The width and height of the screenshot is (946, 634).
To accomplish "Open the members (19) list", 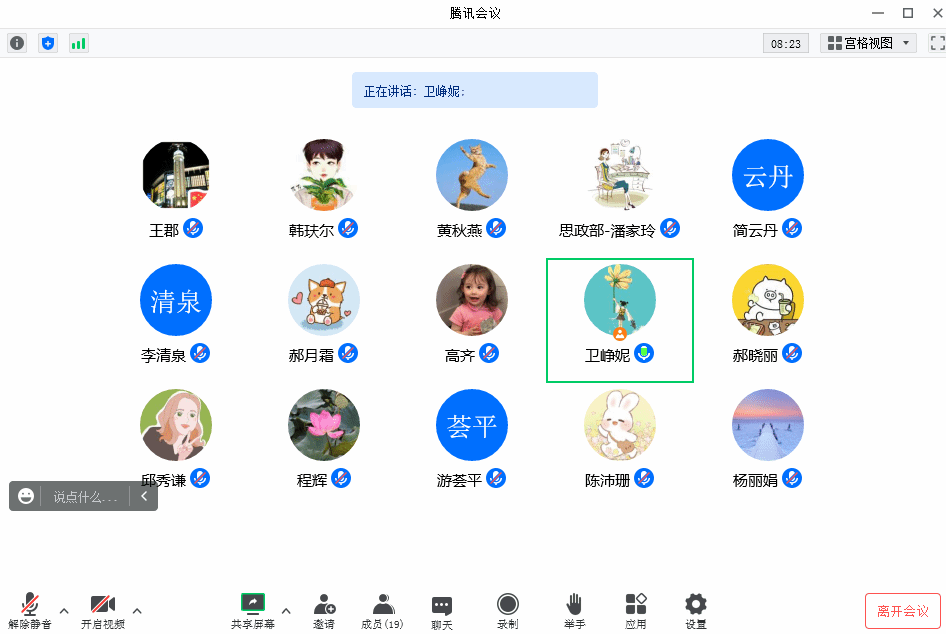I will [x=382, y=611].
